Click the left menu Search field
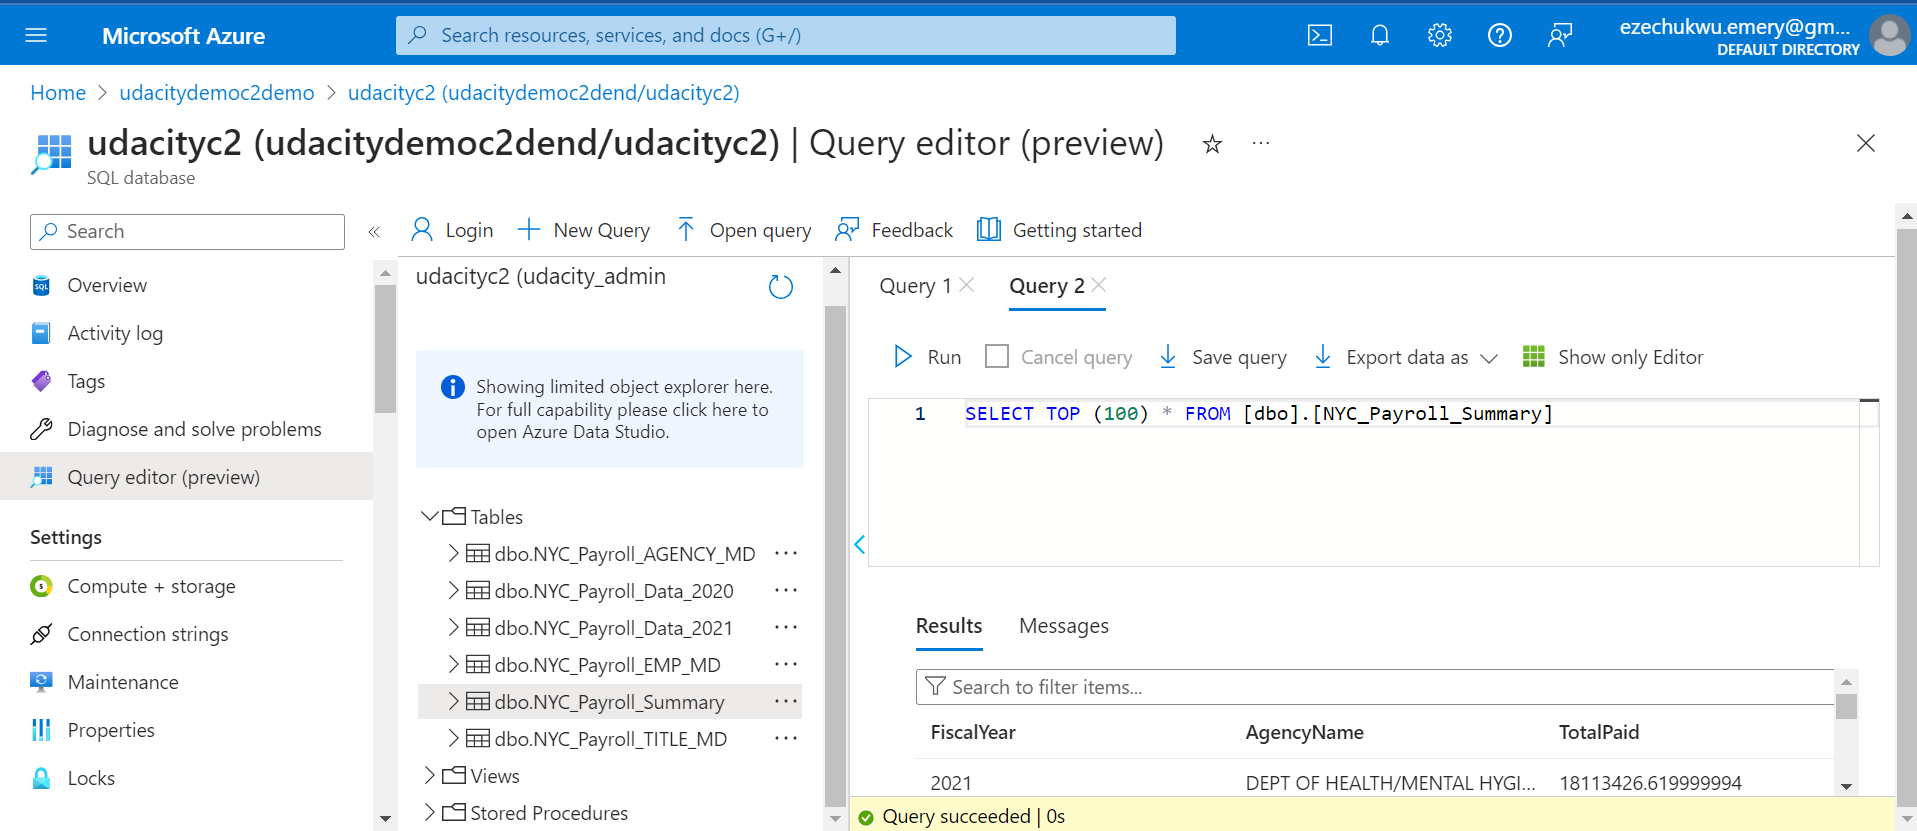Screen dimensions: 1917x831 click(x=187, y=232)
